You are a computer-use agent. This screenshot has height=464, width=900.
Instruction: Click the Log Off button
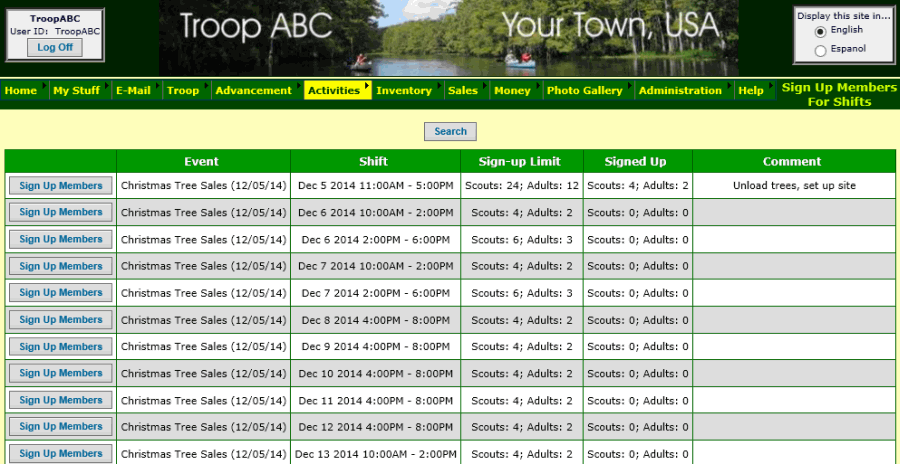pyautogui.click(x=55, y=48)
